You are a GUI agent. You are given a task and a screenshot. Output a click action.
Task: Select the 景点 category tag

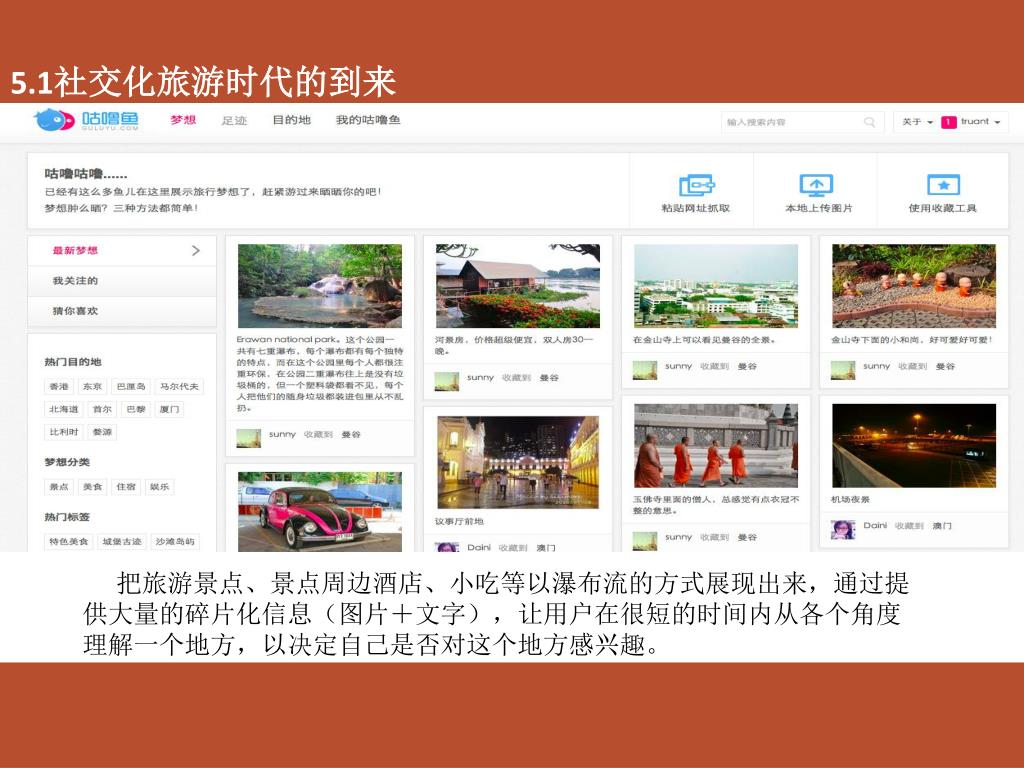click(x=59, y=487)
